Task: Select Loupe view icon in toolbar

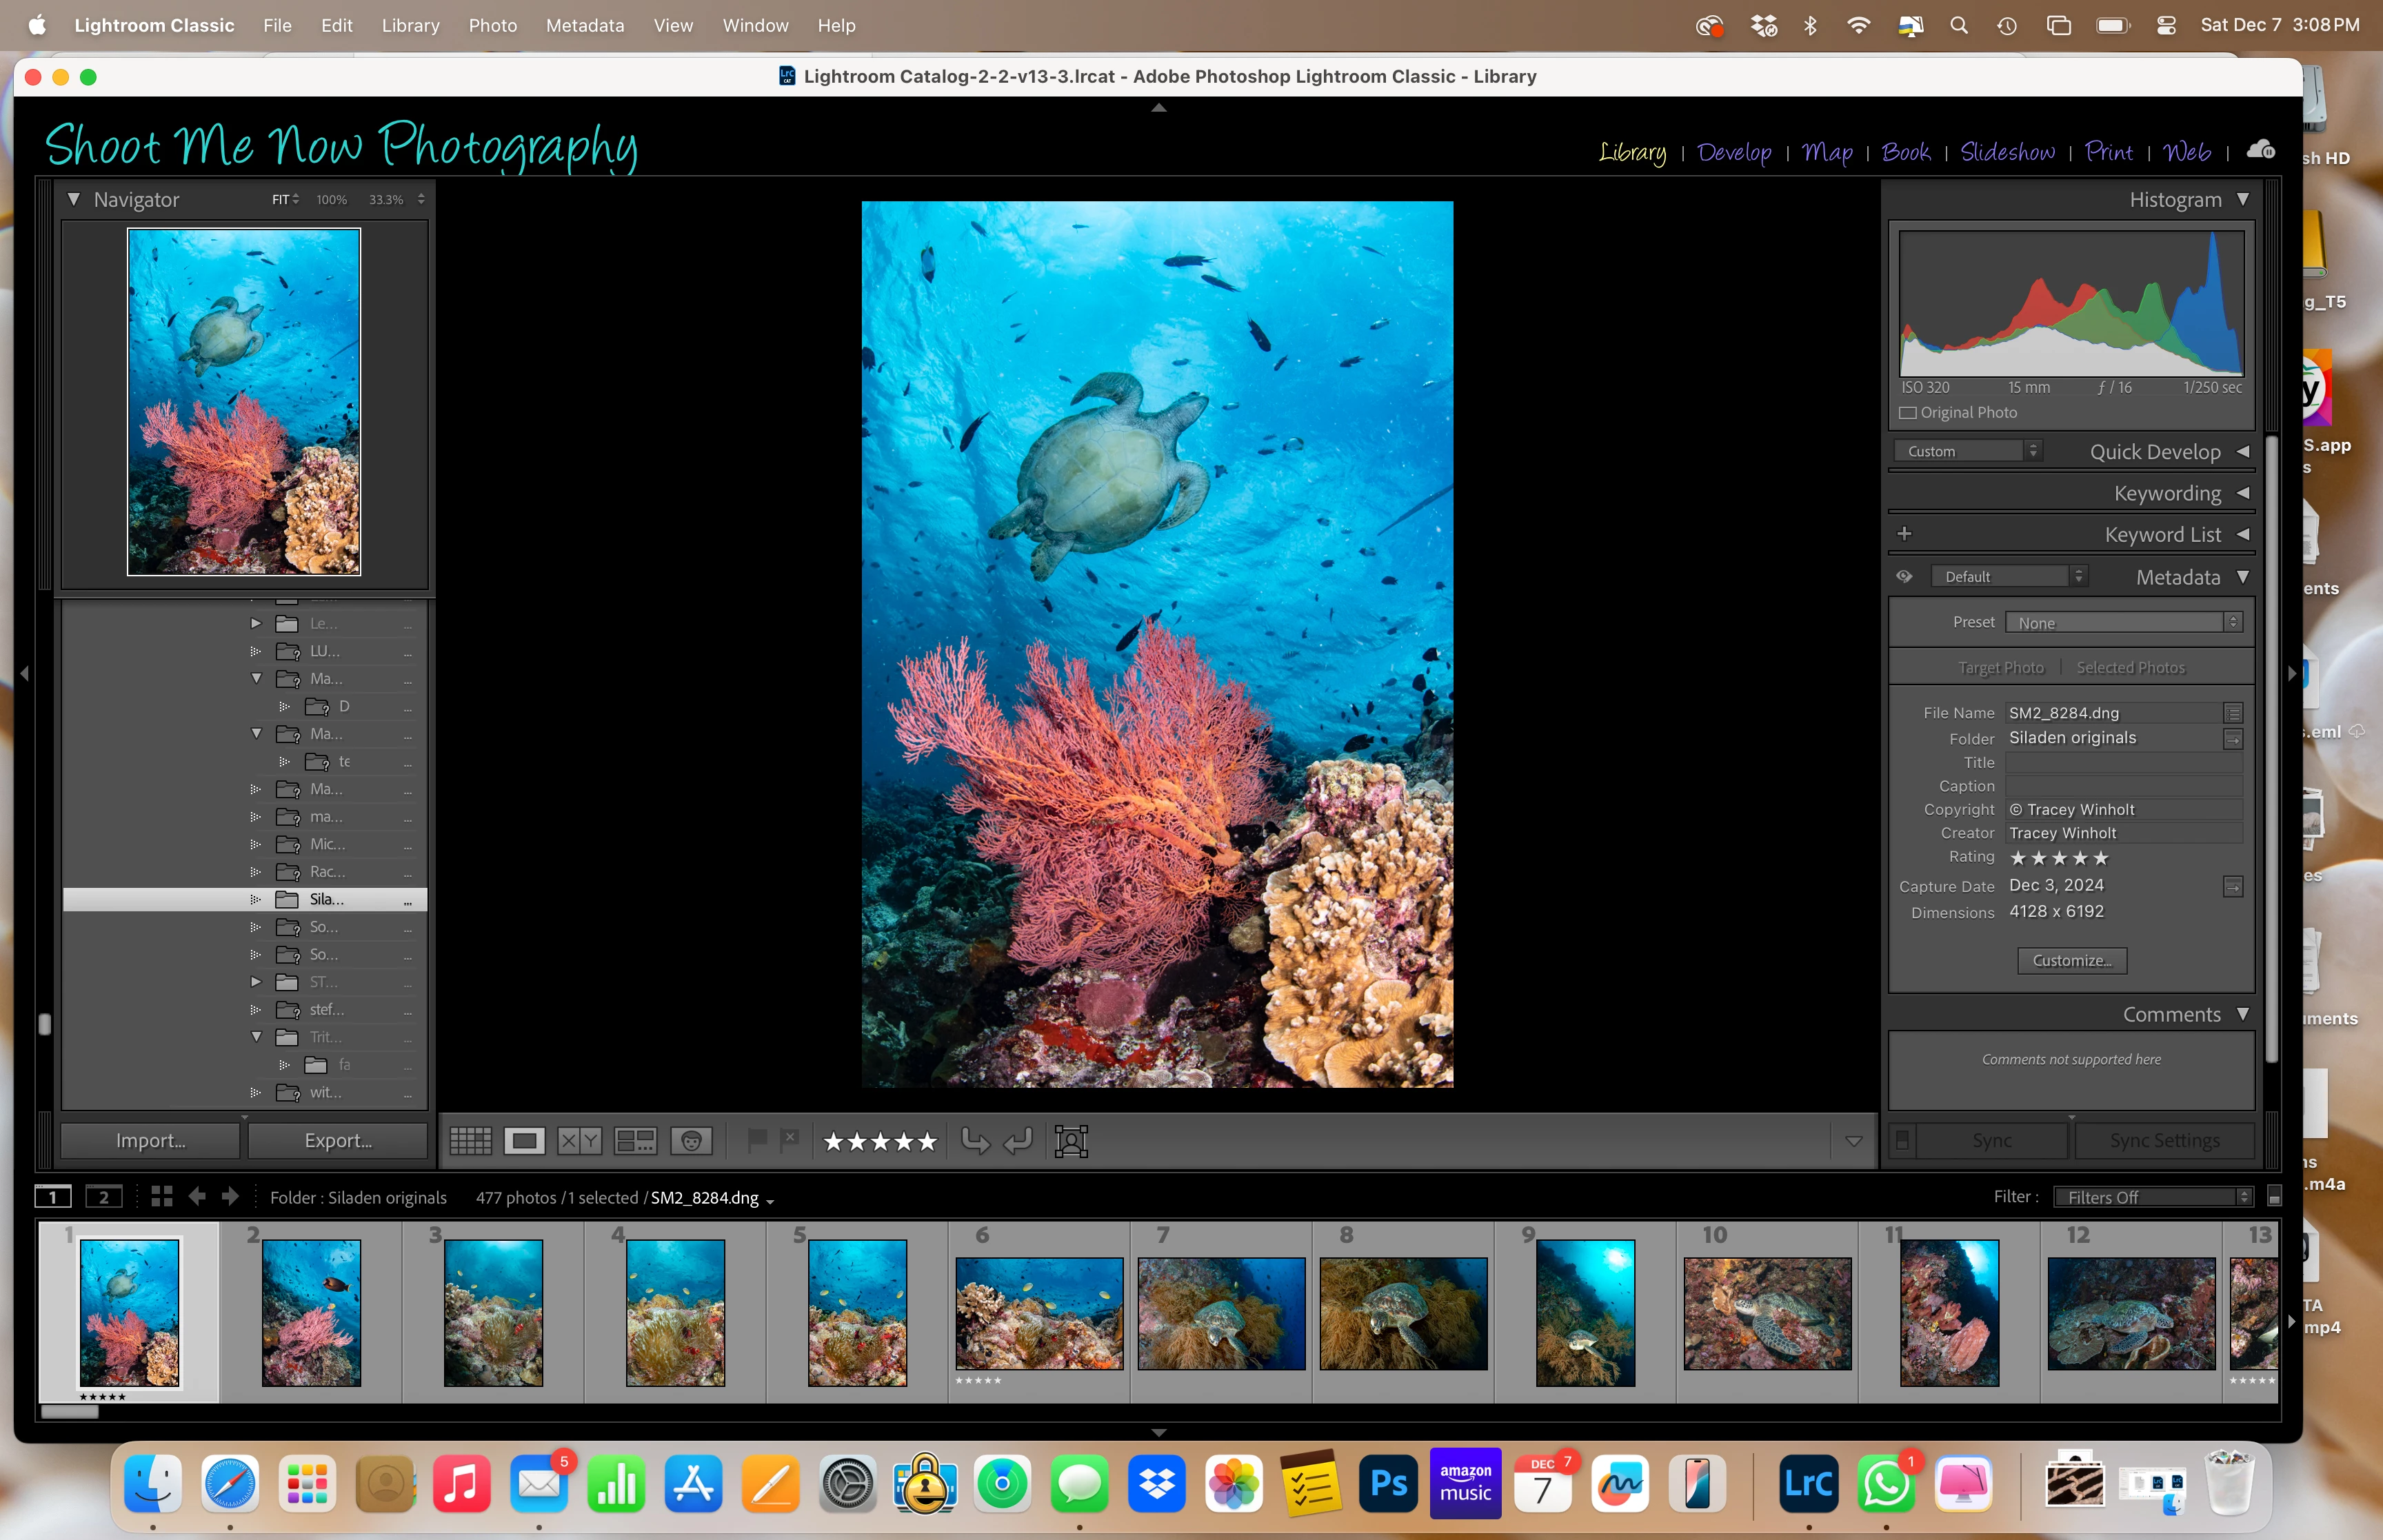Action: [x=524, y=1141]
